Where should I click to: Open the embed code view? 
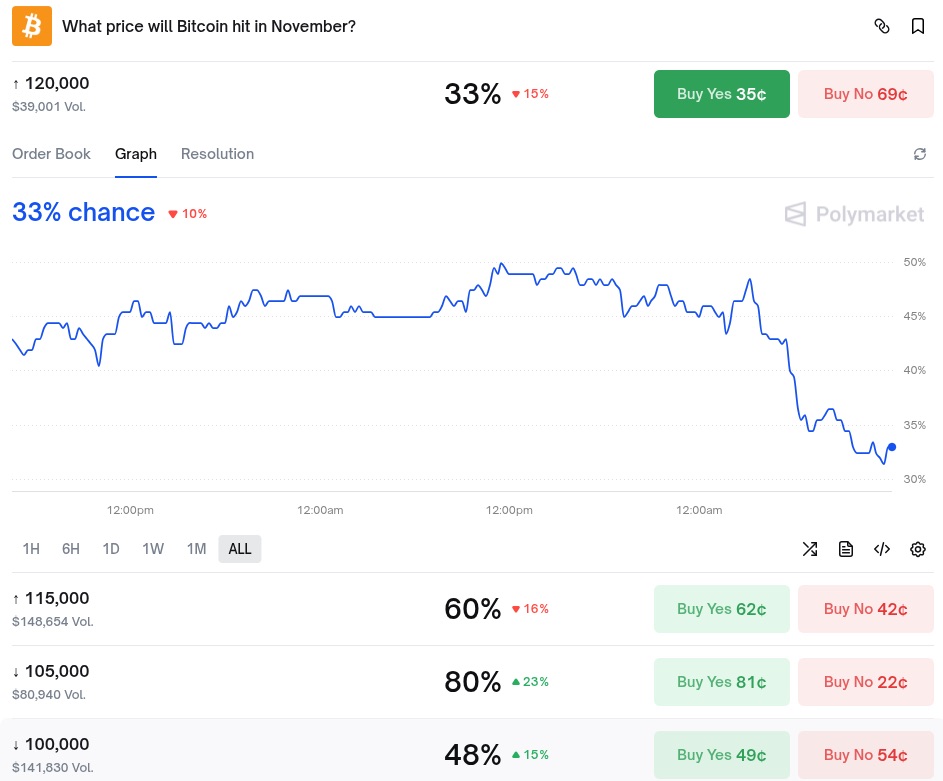tap(882, 549)
